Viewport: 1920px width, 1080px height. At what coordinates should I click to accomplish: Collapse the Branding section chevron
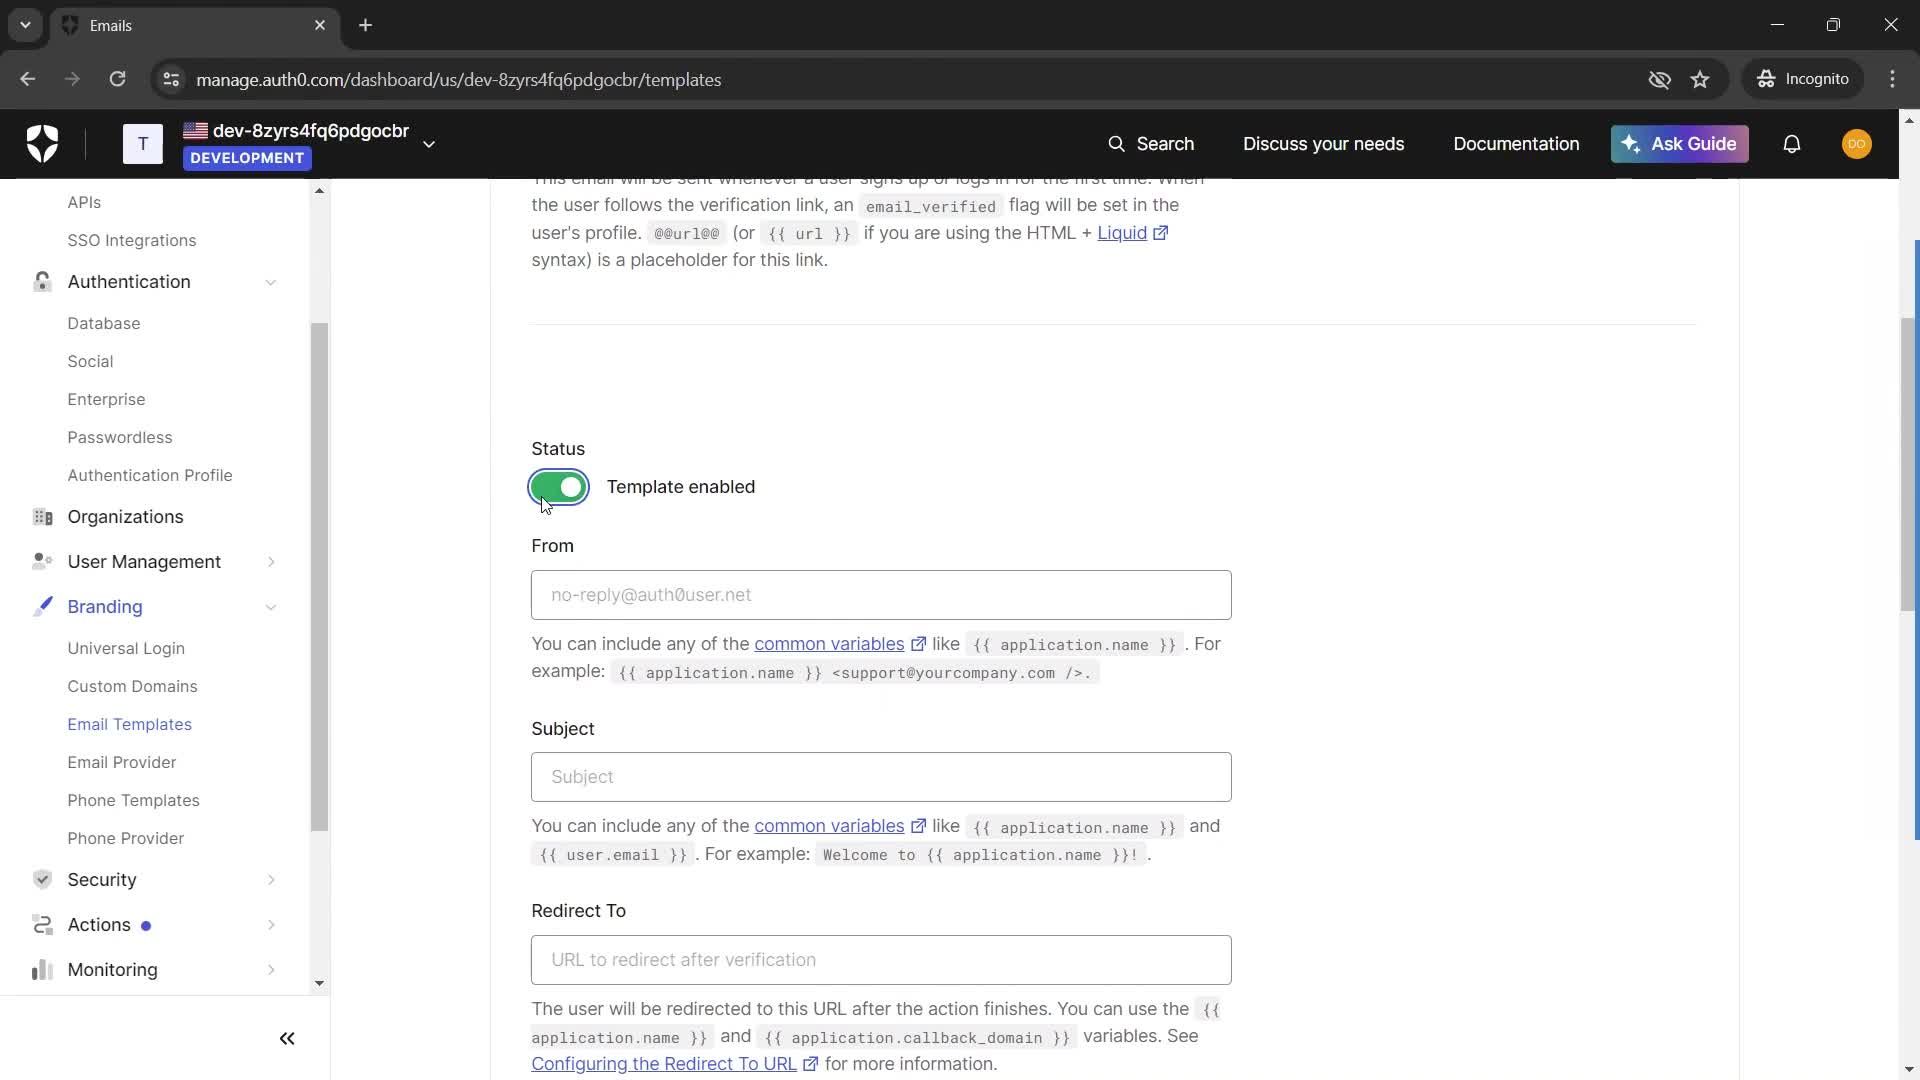(x=271, y=607)
